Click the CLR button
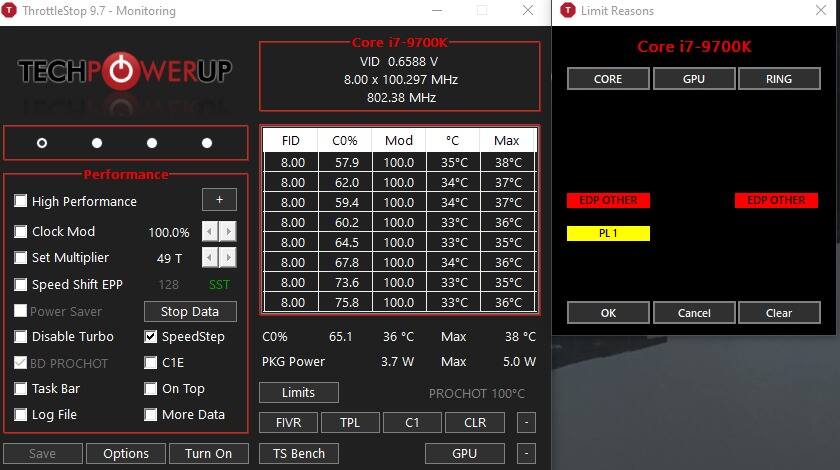Screen dimensions: 840x470 [475, 422]
